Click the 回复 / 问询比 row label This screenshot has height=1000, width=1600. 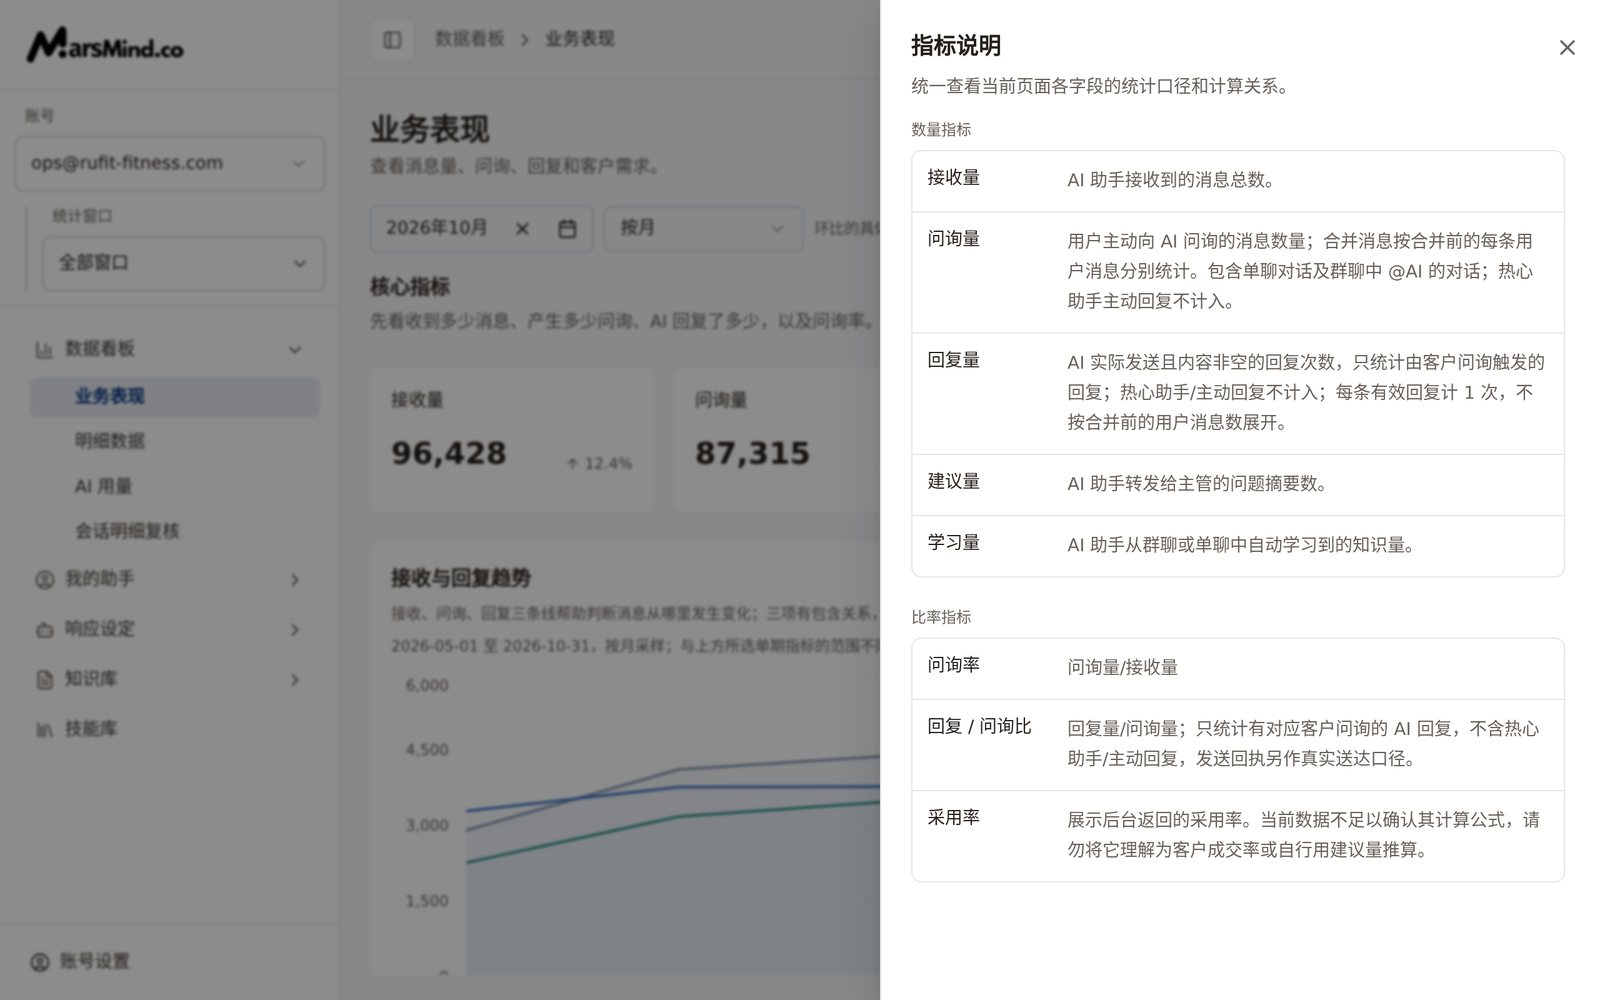coord(979,726)
